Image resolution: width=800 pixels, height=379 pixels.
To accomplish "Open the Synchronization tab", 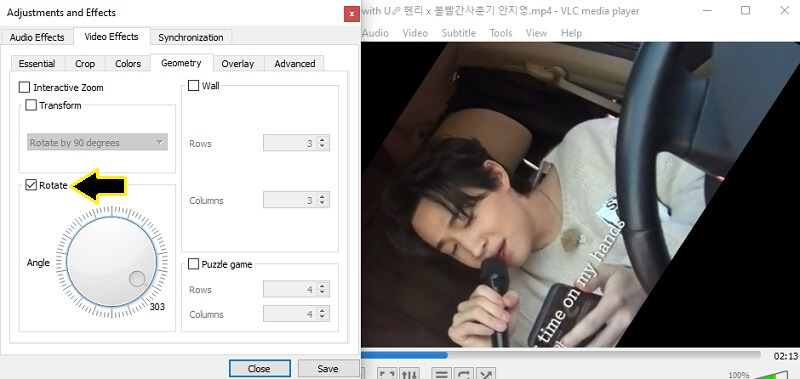I will click(191, 37).
